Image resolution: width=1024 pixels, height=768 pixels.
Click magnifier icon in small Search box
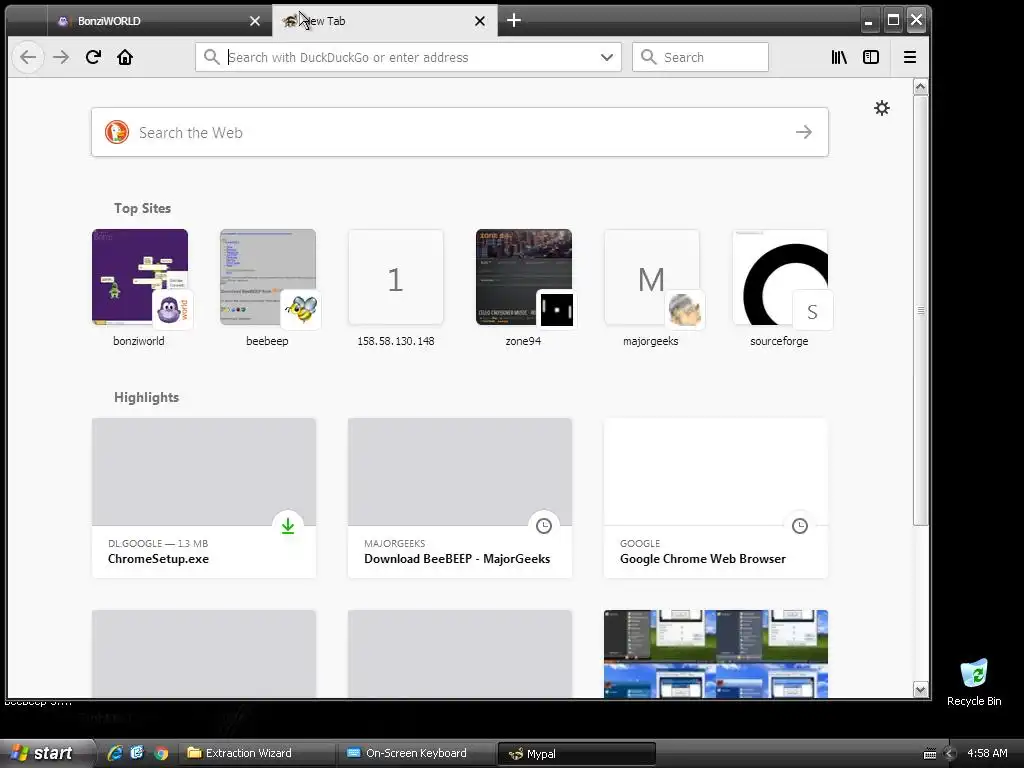(648, 57)
